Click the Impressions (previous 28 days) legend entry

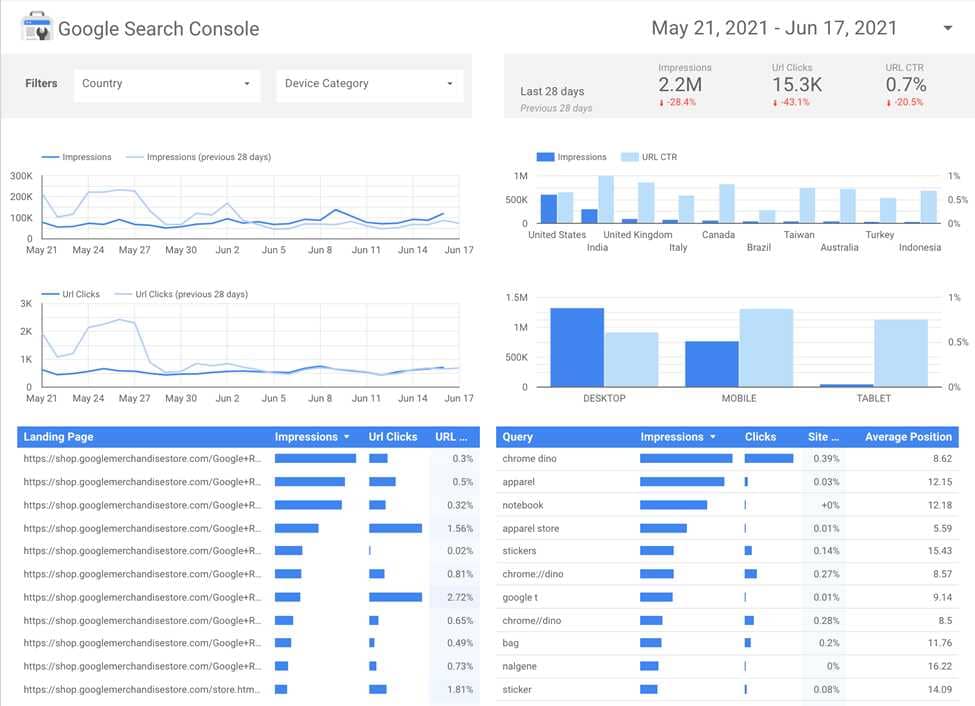coord(199,157)
